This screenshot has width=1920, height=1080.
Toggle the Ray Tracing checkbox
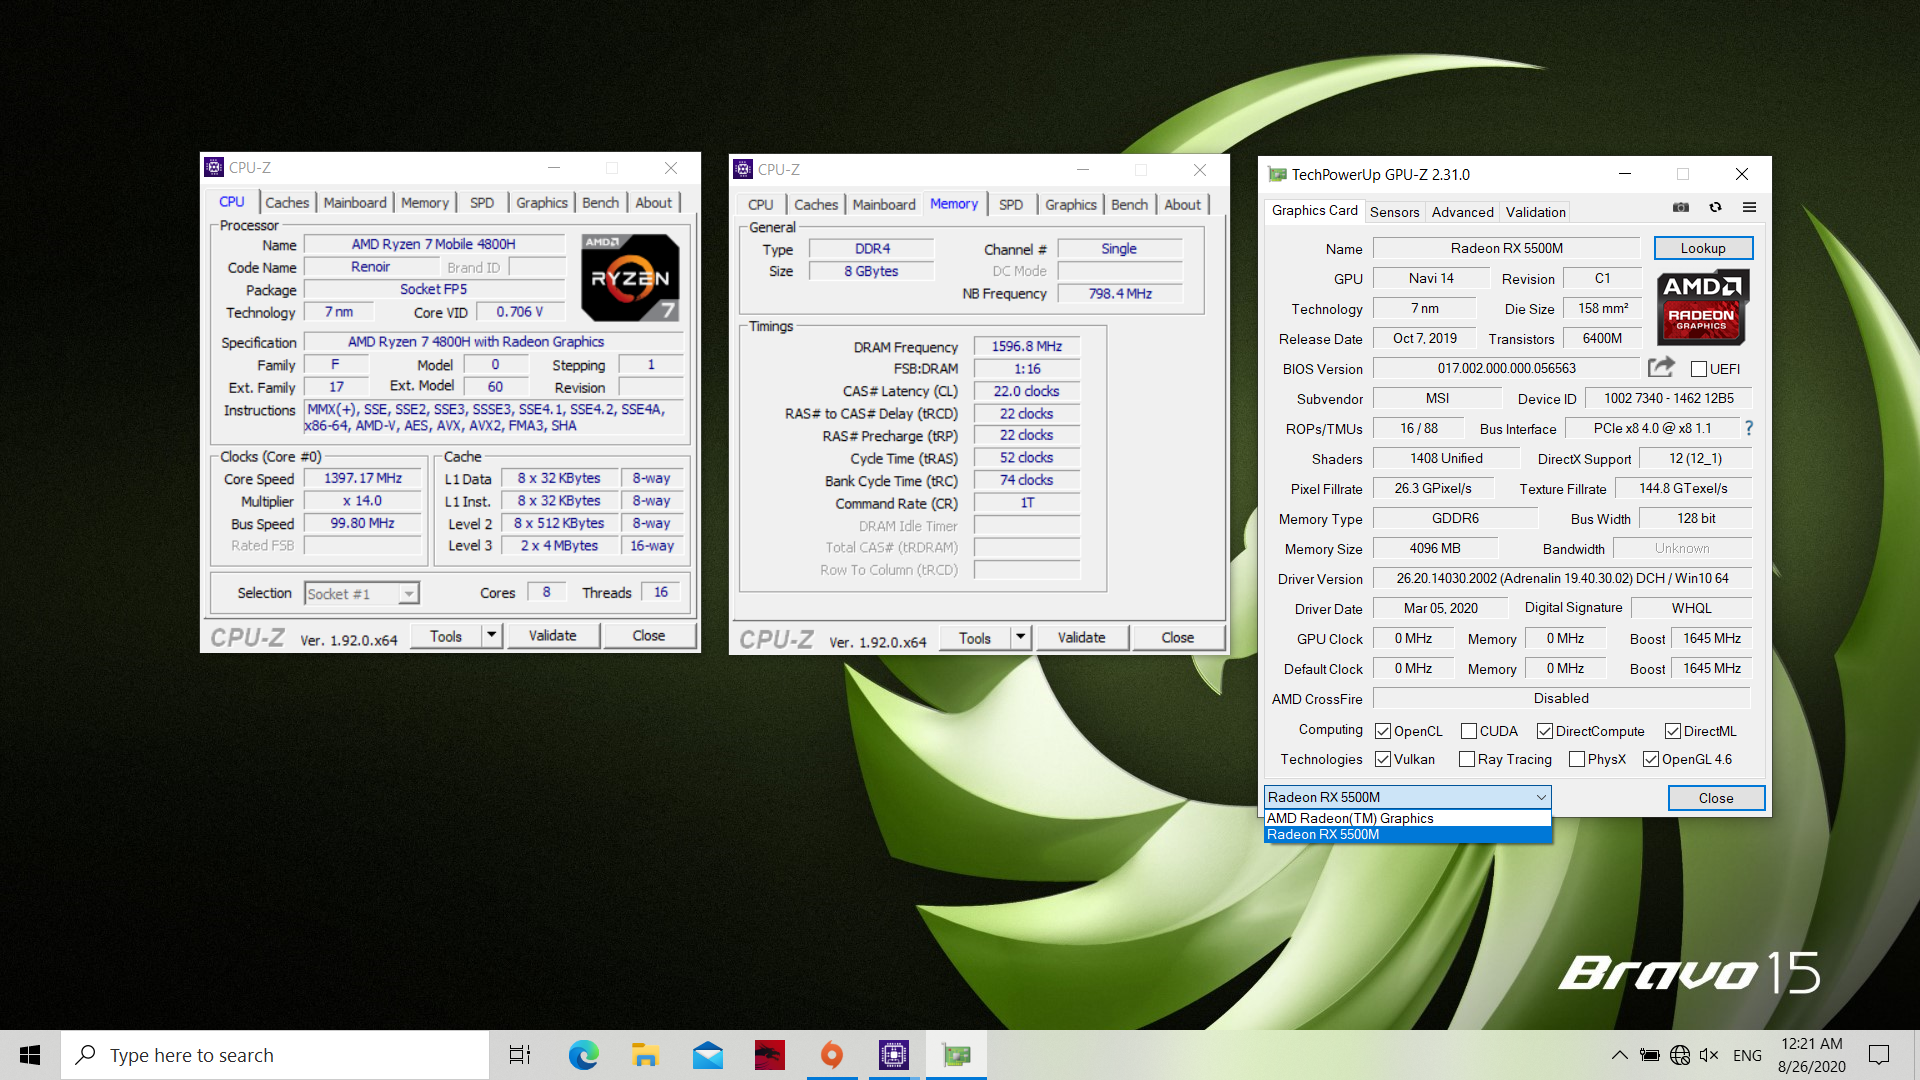(1467, 759)
